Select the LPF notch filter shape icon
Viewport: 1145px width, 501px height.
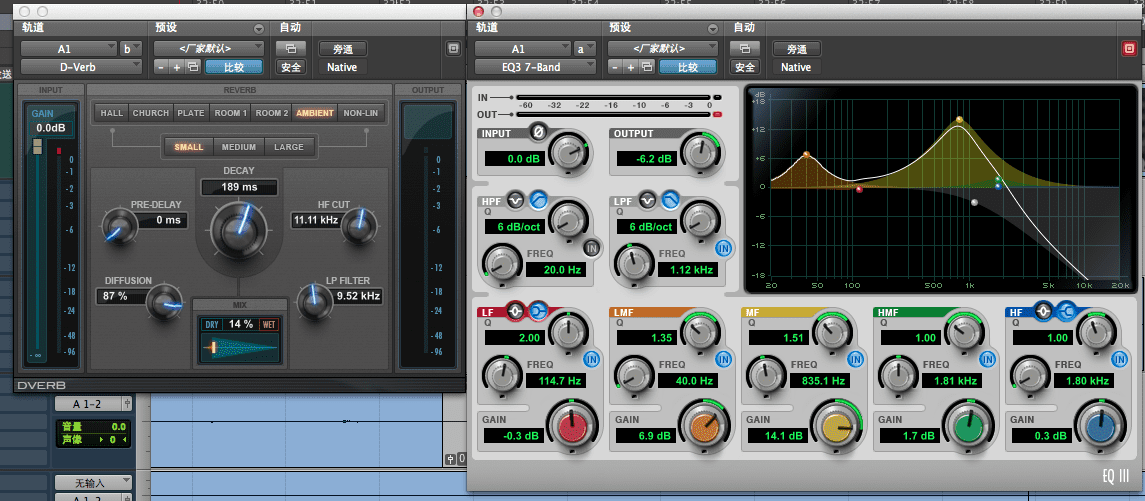pos(648,199)
